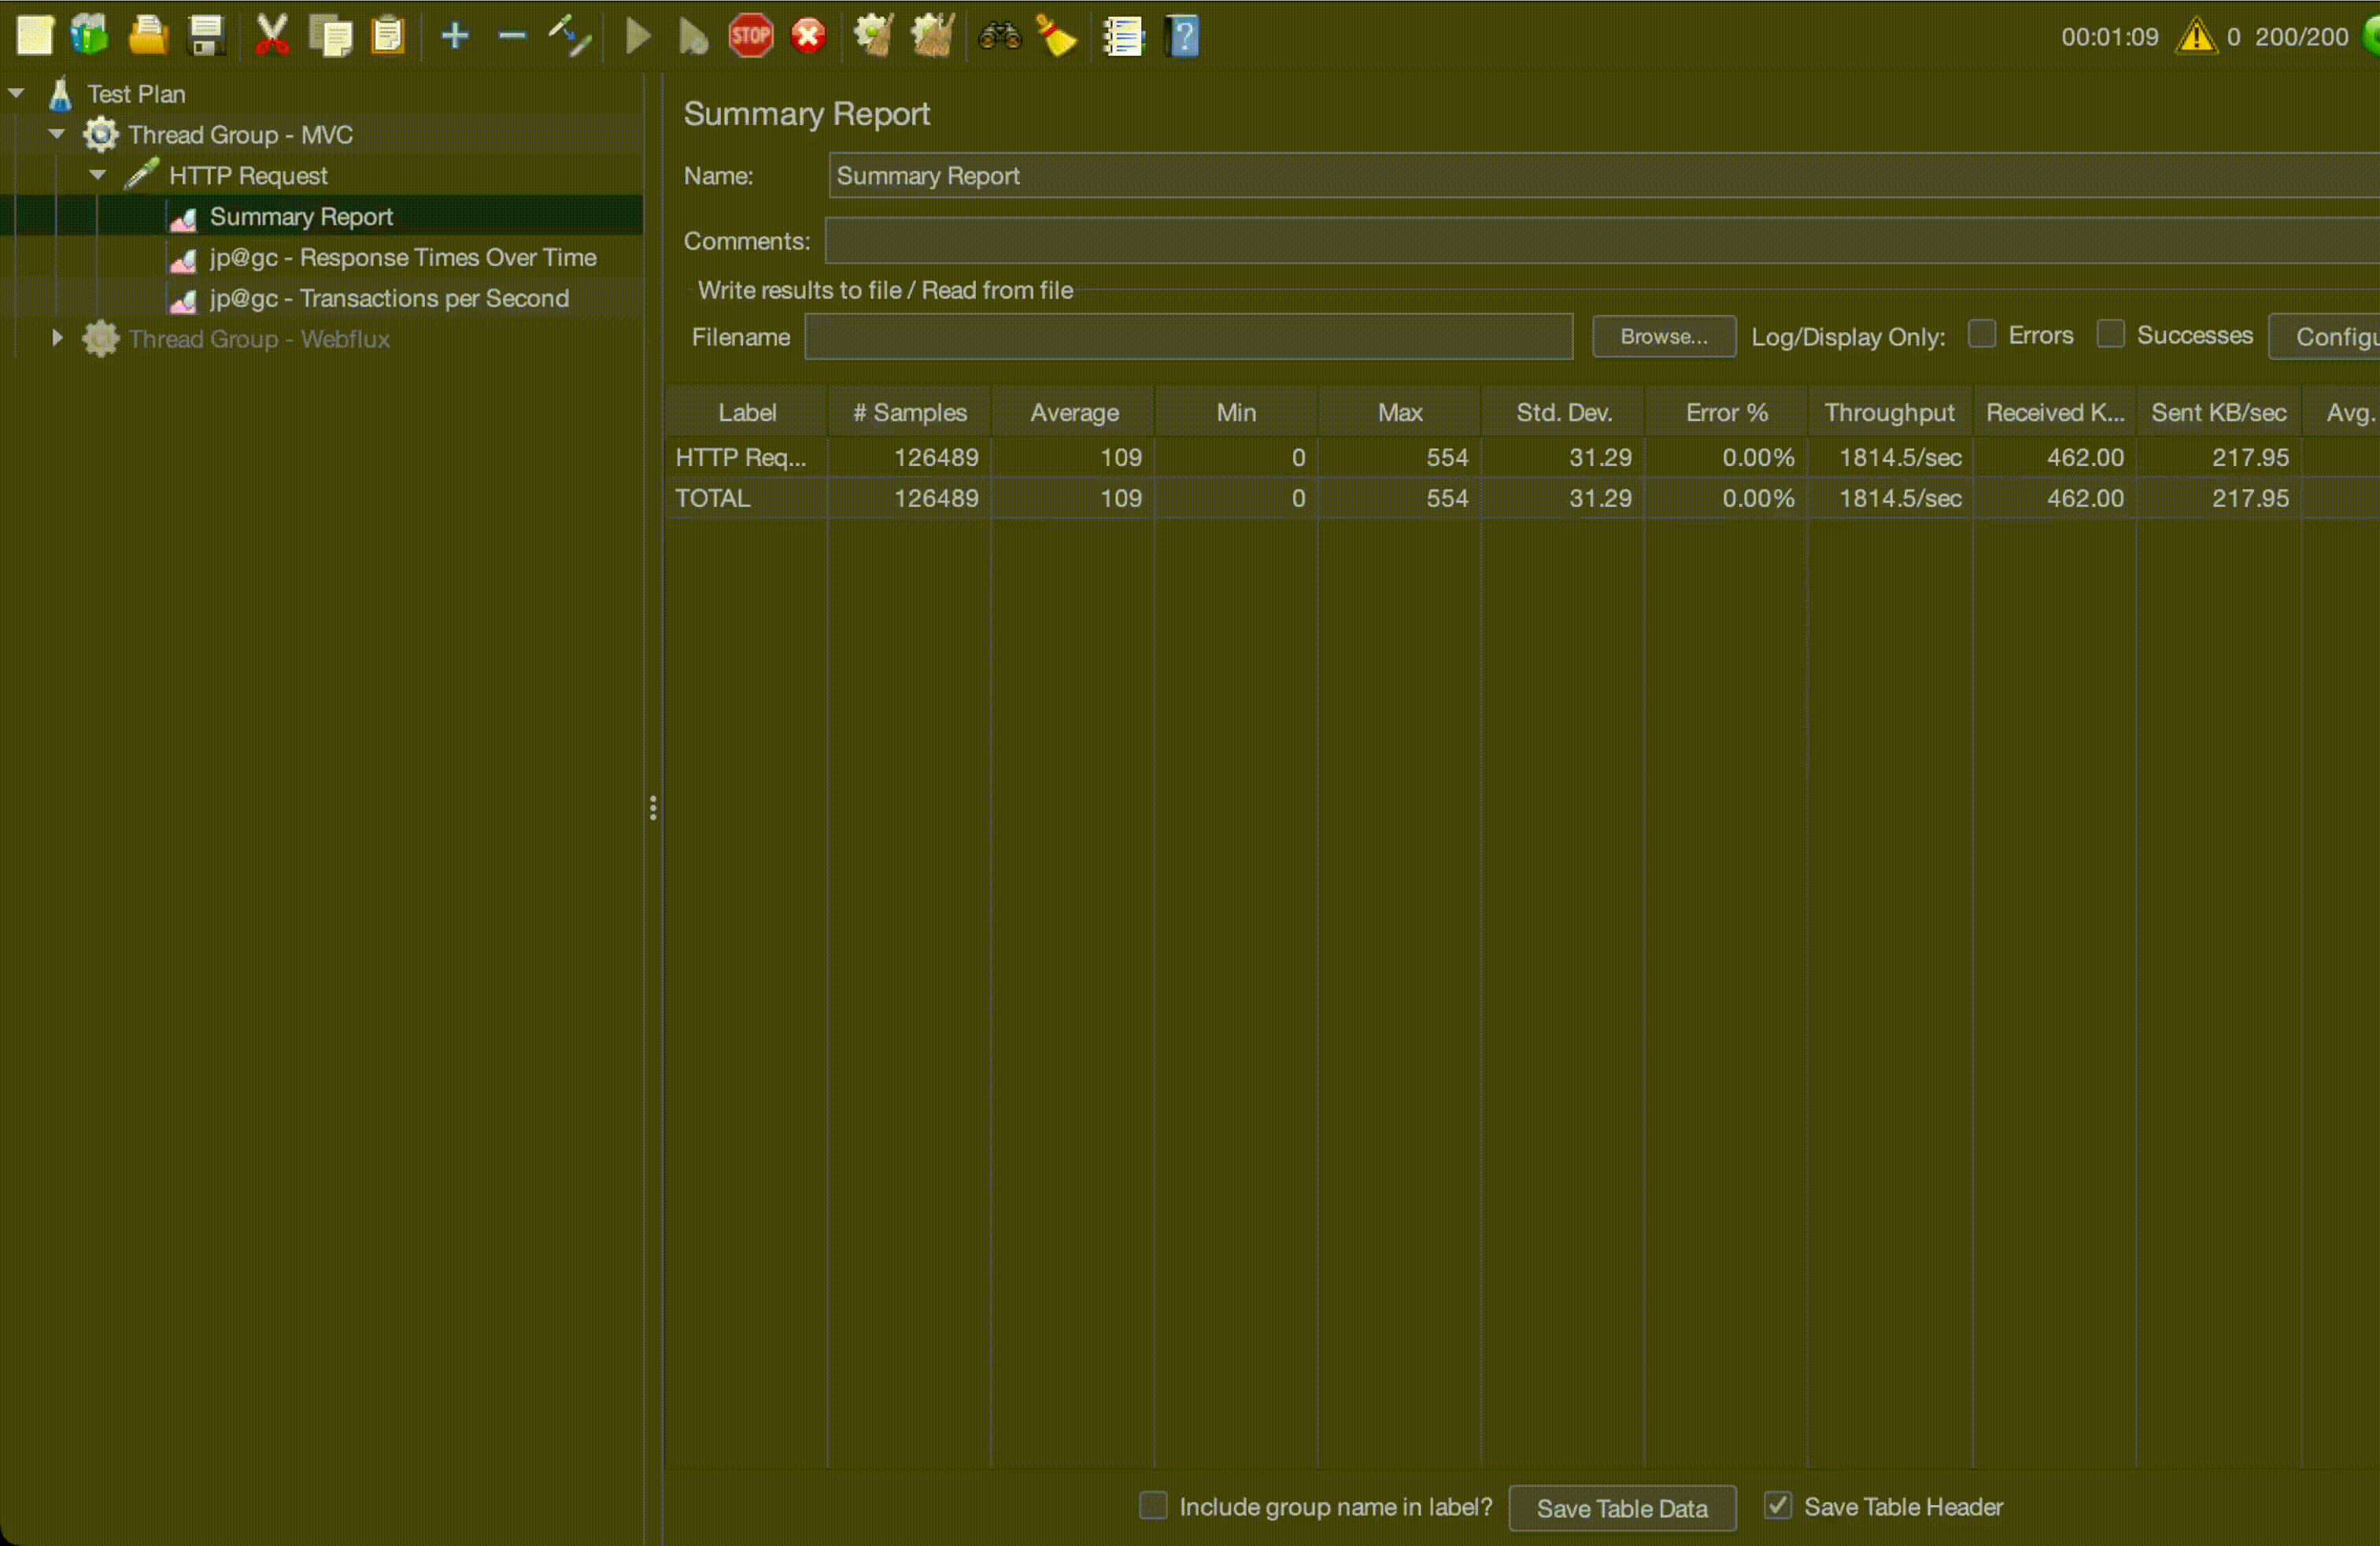This screenshot has height=1546, width=2380.
Task: Open the Function Helper list icon
Action: tap(1123, 37)
